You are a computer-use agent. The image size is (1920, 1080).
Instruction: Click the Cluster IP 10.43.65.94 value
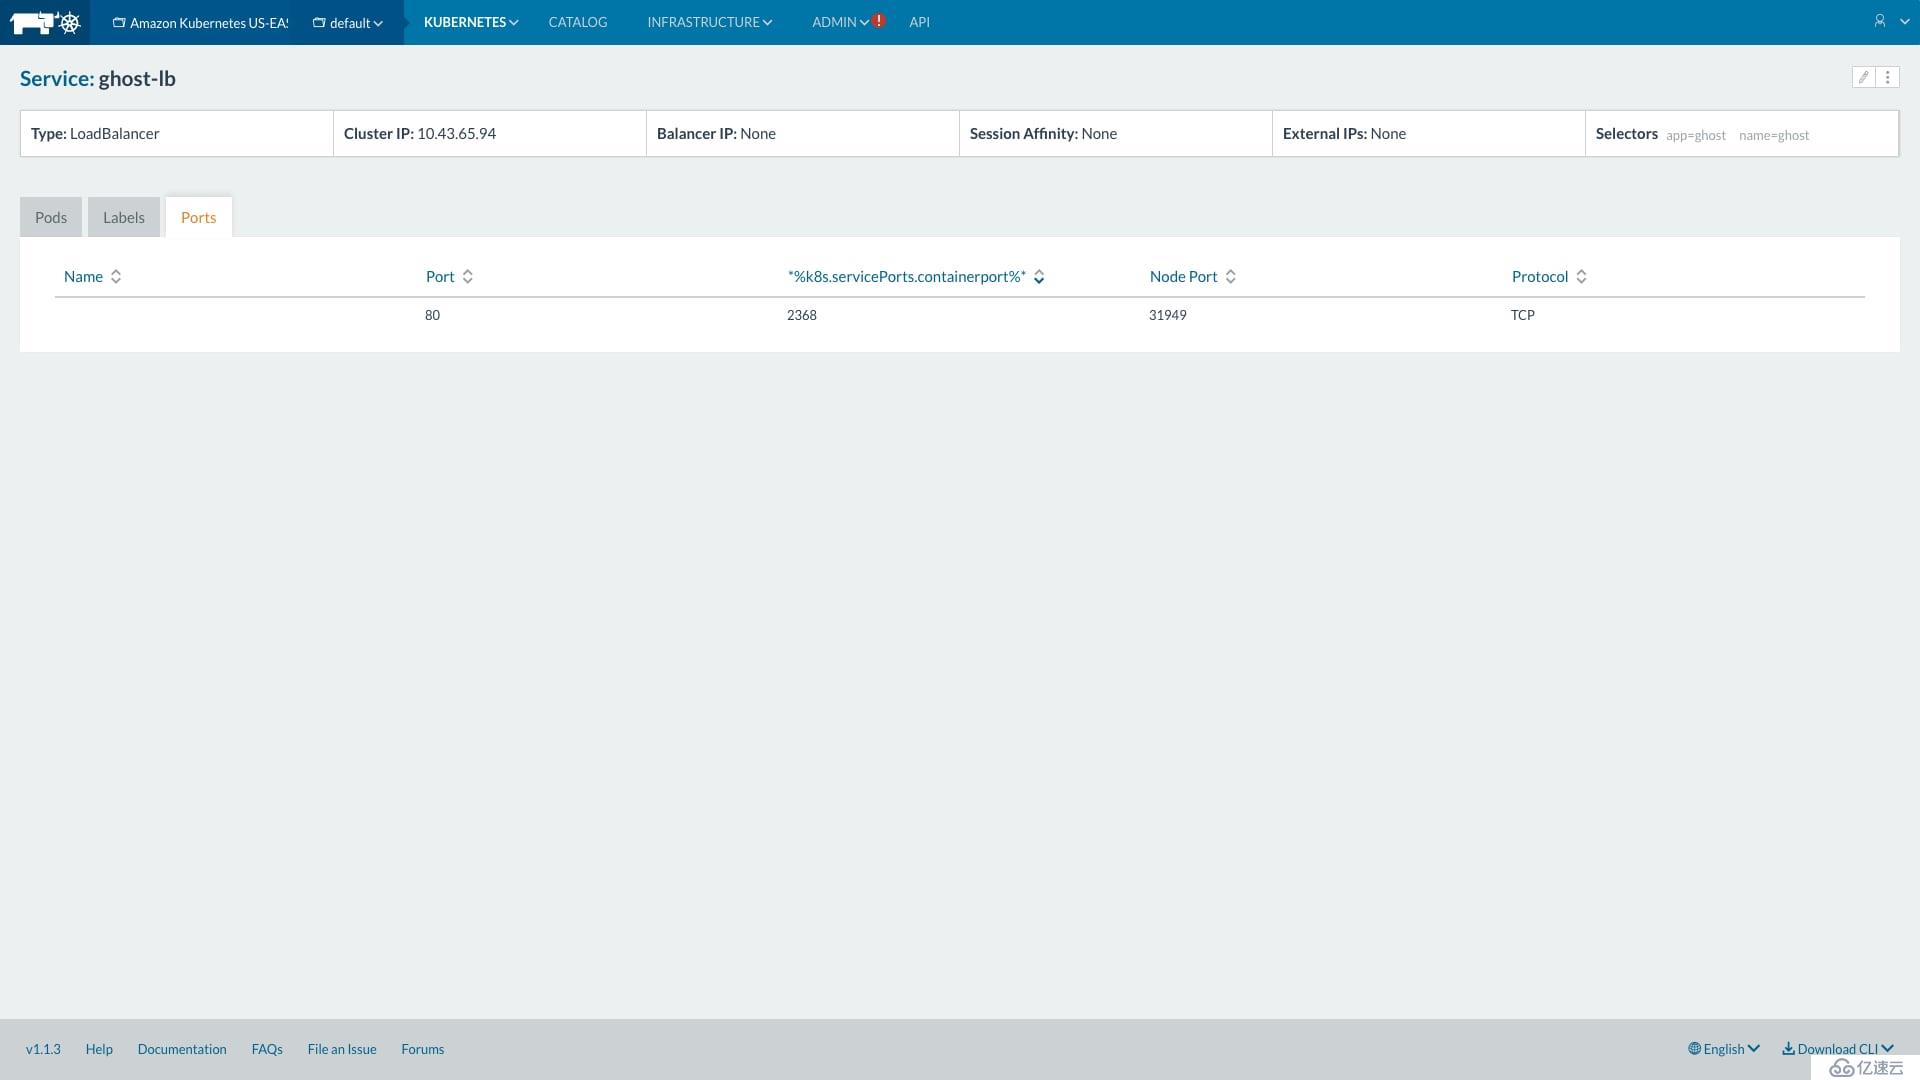pyautogui.click(x=456, y=134)
